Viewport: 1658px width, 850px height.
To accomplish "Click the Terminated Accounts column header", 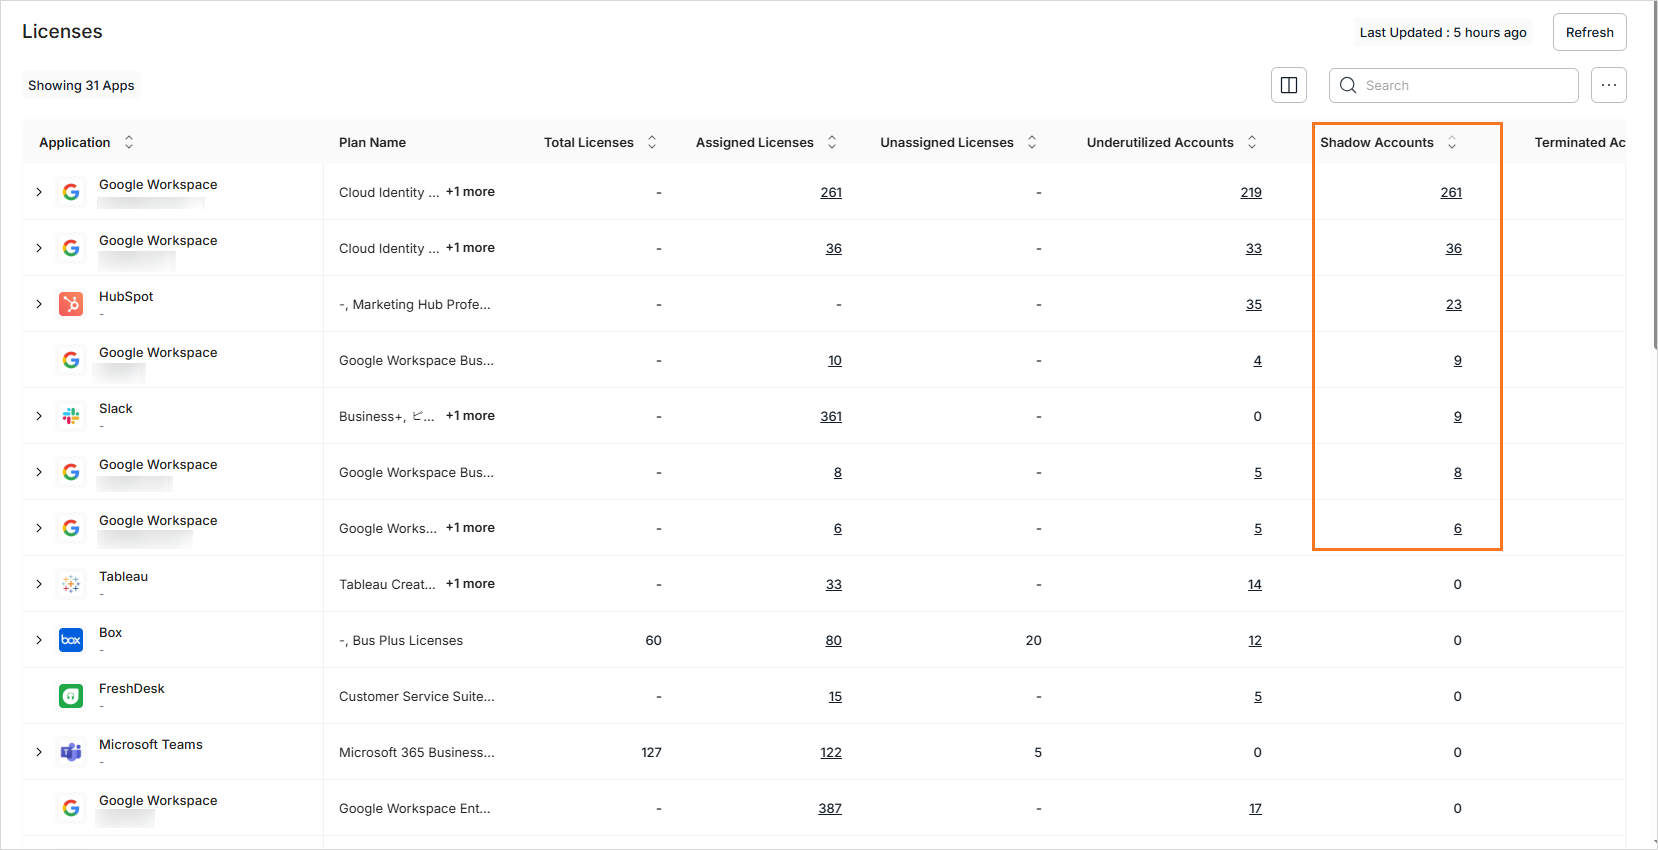I will (1579, 142).
